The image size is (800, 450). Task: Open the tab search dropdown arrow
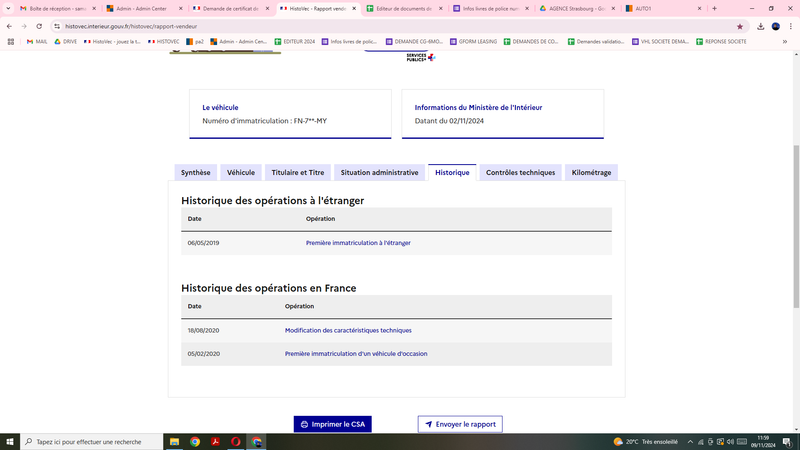coord(8,9)
